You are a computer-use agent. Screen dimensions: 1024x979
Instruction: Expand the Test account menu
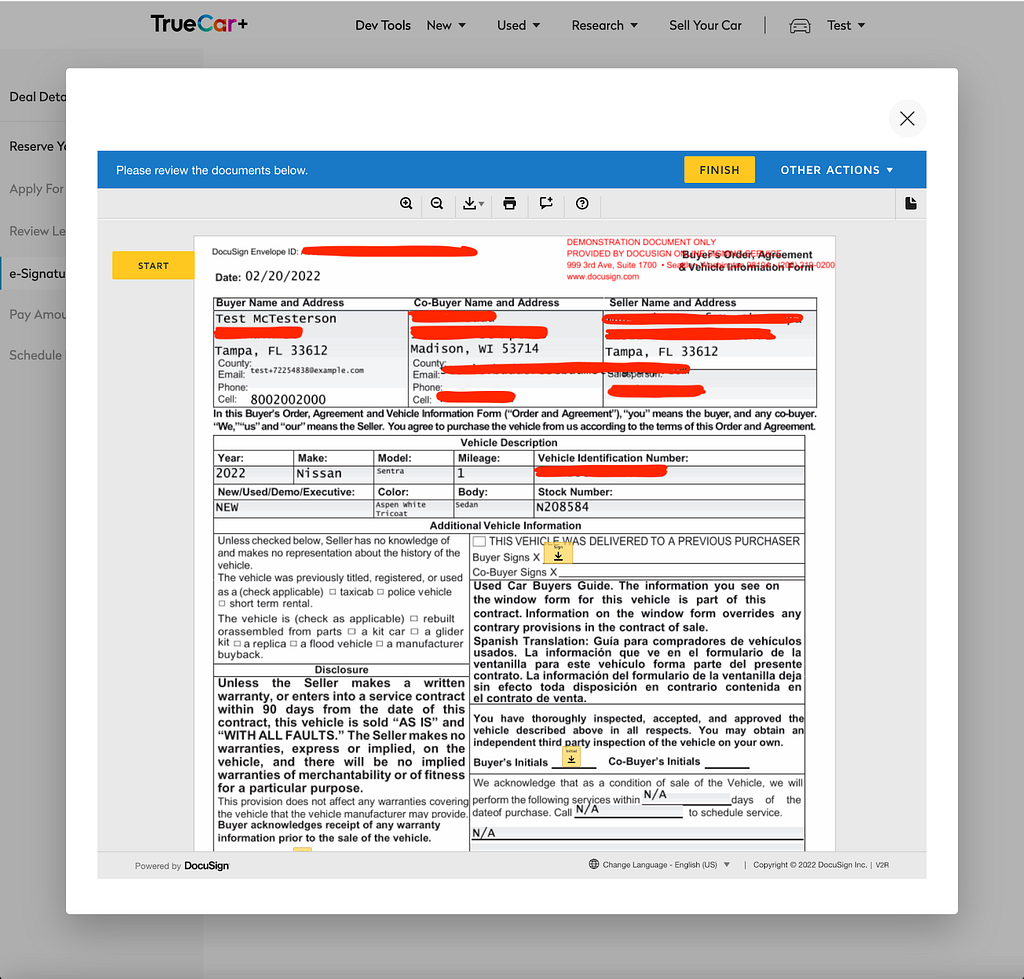[846, 25]
